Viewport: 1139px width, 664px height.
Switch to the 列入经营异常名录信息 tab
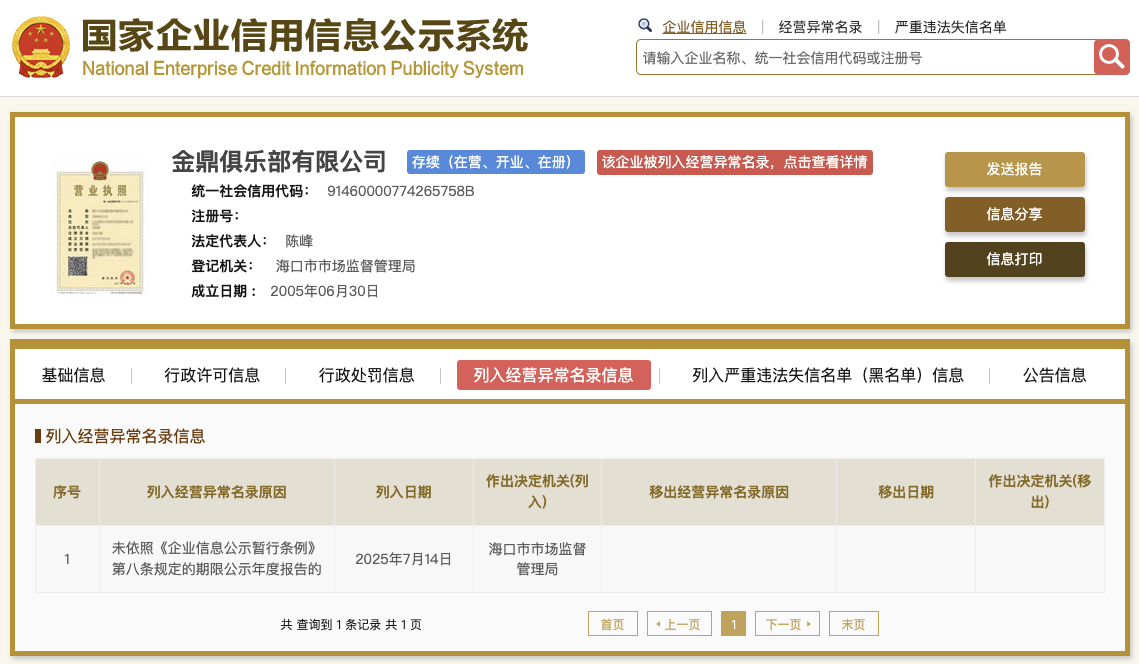point(554,375)
